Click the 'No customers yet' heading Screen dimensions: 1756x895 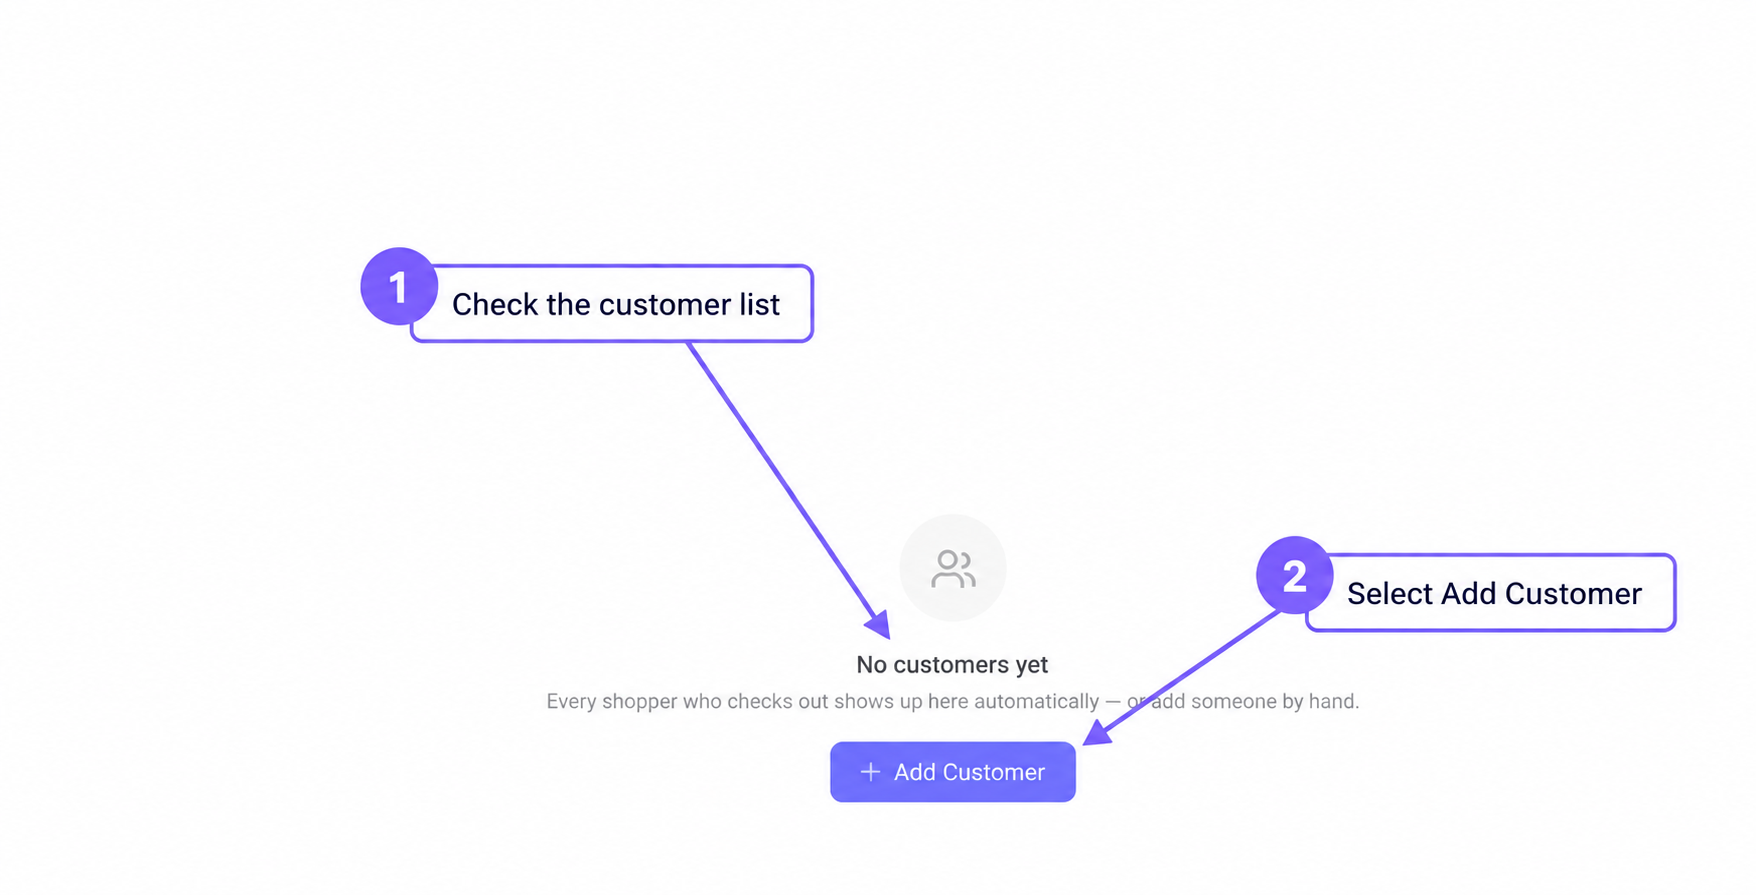point(952,664)
